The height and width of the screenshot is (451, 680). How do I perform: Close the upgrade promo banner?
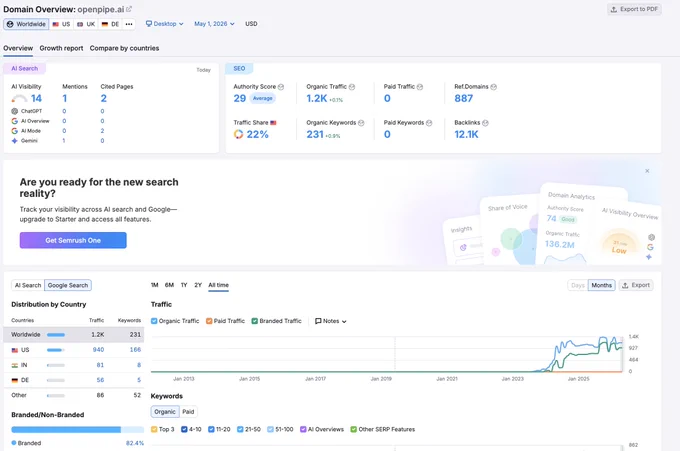[647, 171]
